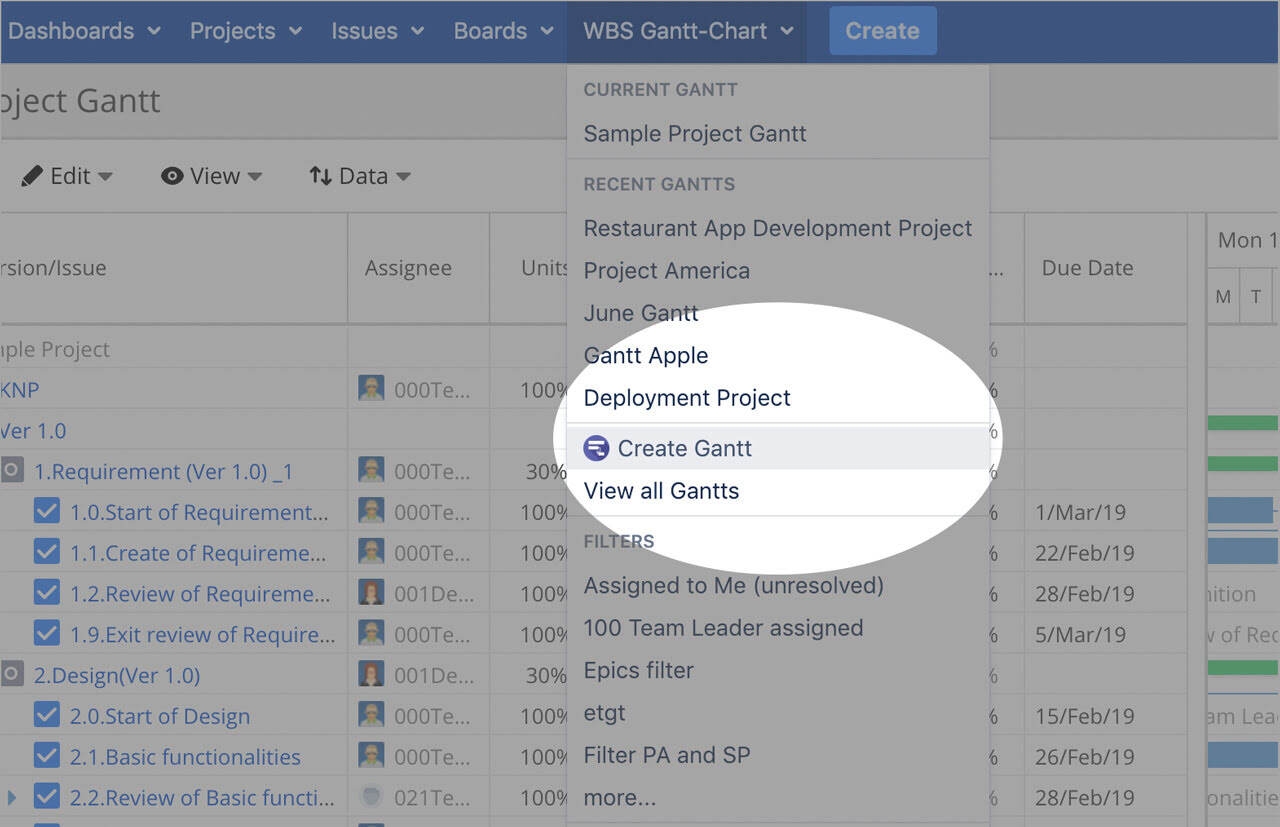
Task: Click the Create button
Action: [882, 31]
